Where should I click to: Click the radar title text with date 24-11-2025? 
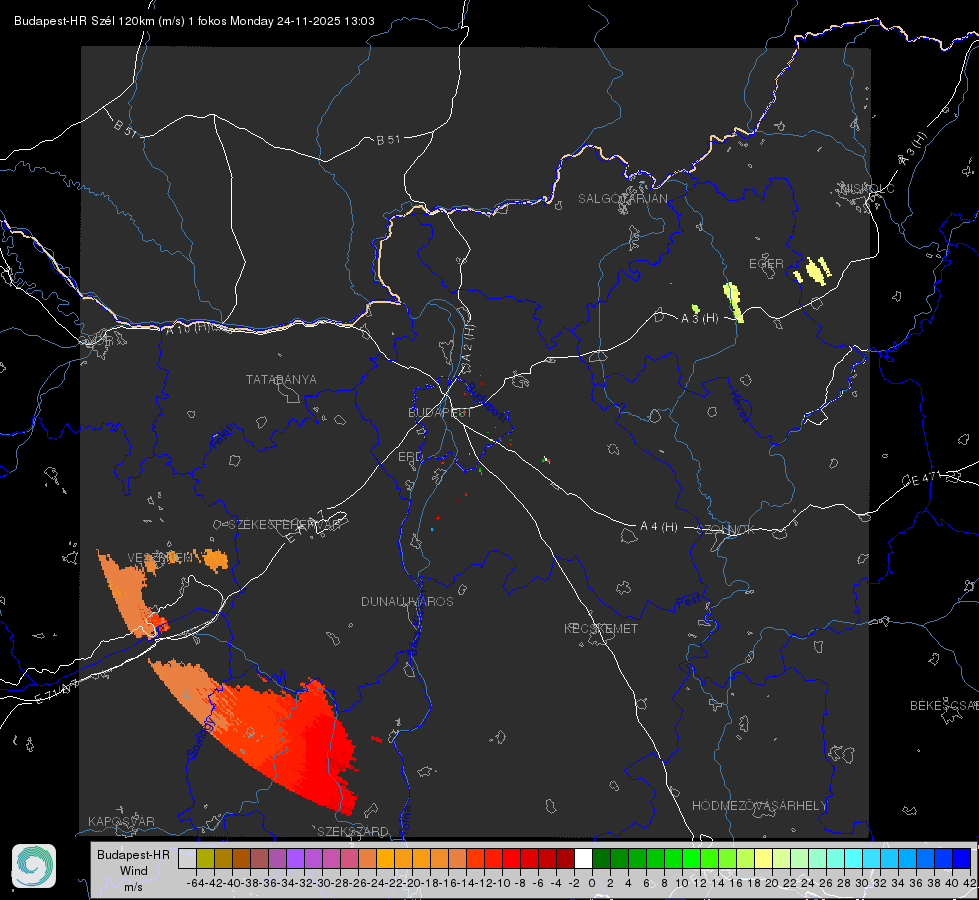[194, 21]
